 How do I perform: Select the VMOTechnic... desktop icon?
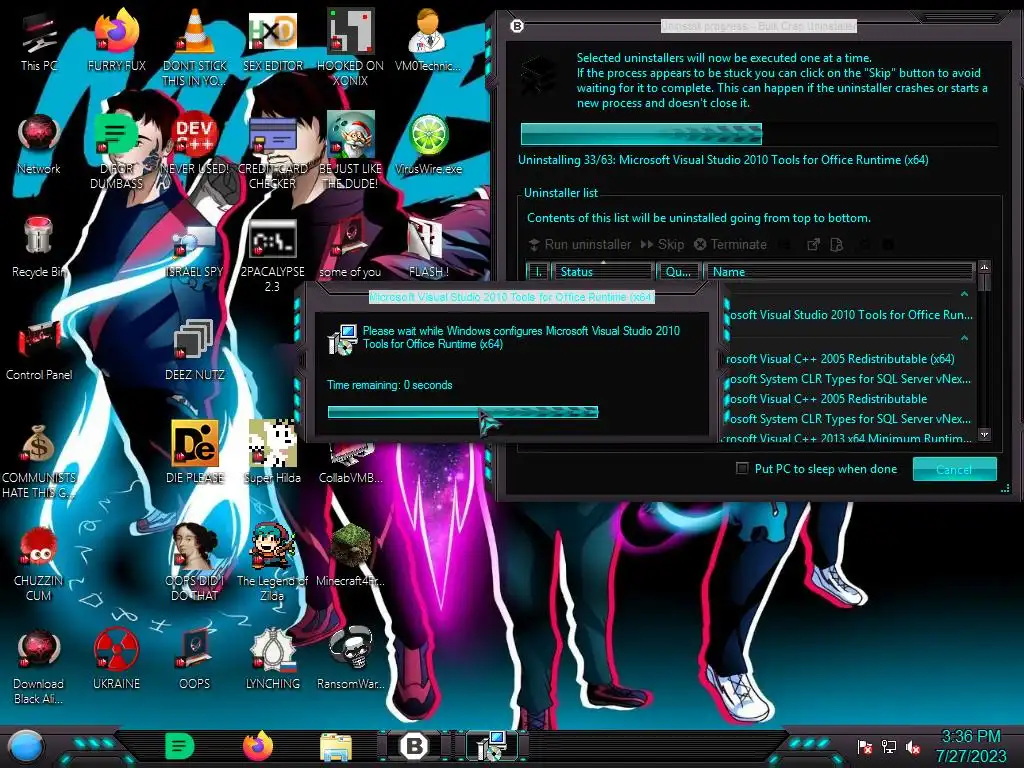428,42
